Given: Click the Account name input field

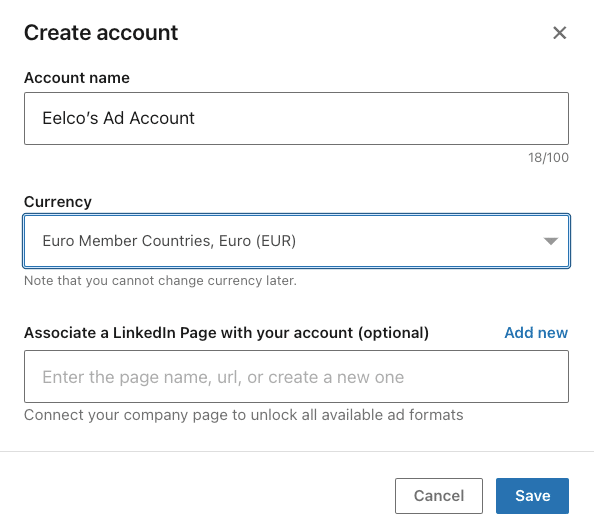Looking at the screenshot, I should (x=296, y=118).
